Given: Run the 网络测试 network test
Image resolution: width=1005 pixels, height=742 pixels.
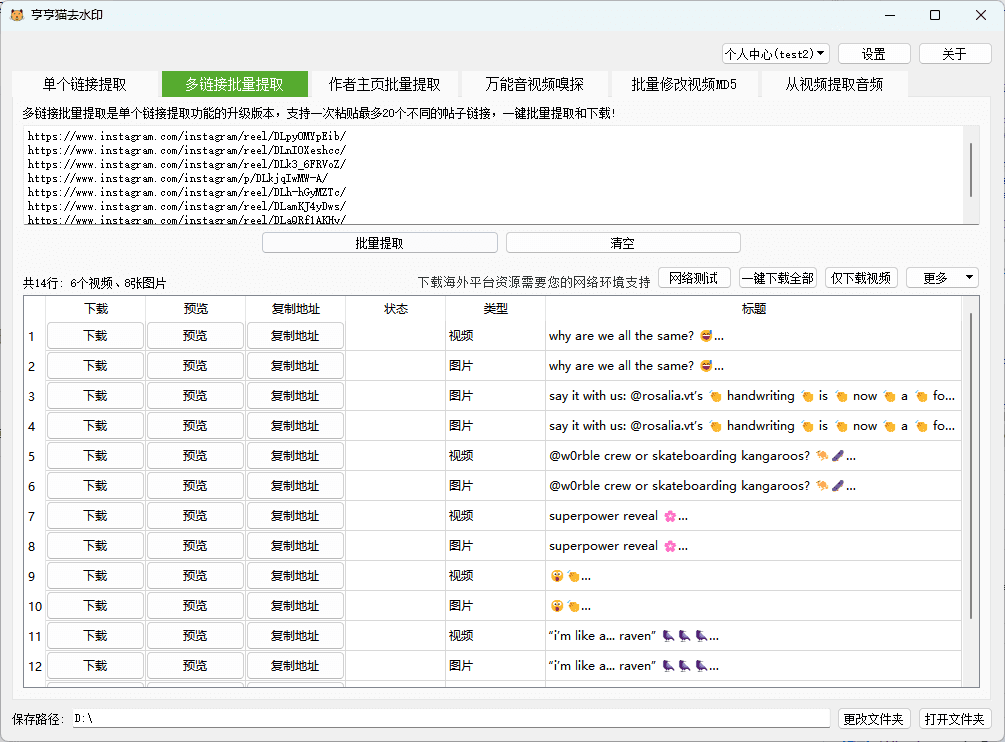Looking at the screenshot, I should tap(694, 278).
